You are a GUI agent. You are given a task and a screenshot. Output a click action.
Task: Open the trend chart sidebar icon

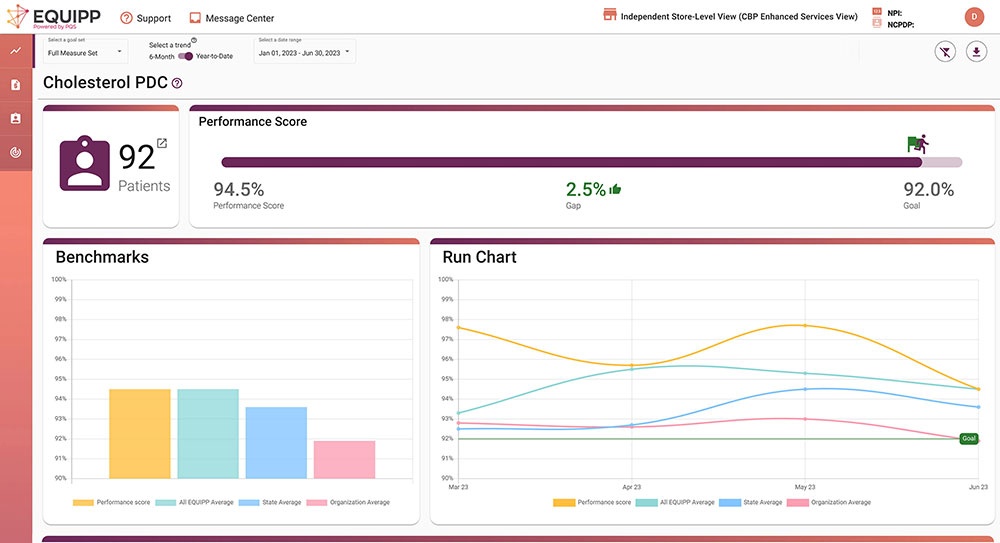click(16, 51)
